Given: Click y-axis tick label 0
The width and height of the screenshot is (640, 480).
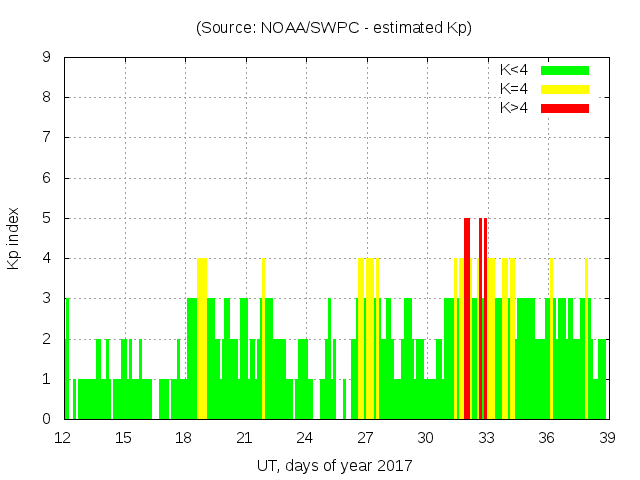Looking at the screenshot, I should point(47,419).
